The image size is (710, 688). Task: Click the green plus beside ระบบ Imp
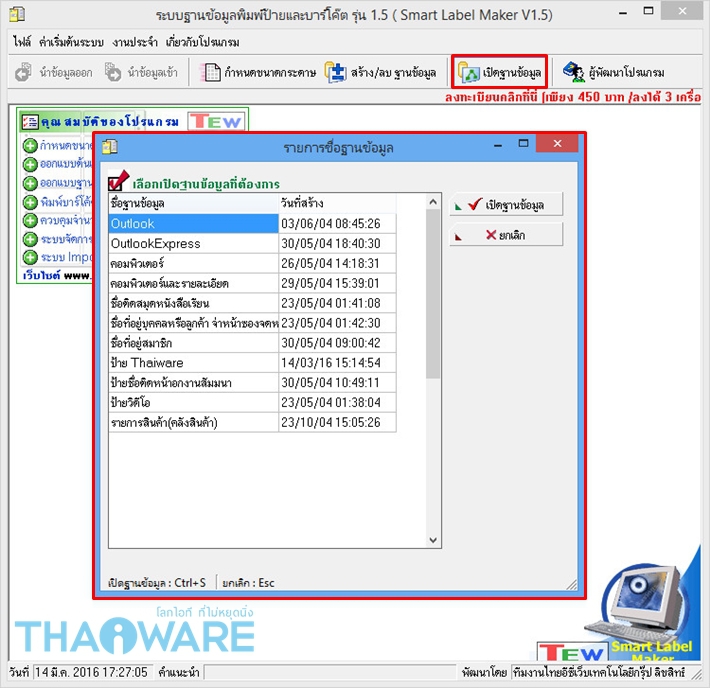(30, 257)
